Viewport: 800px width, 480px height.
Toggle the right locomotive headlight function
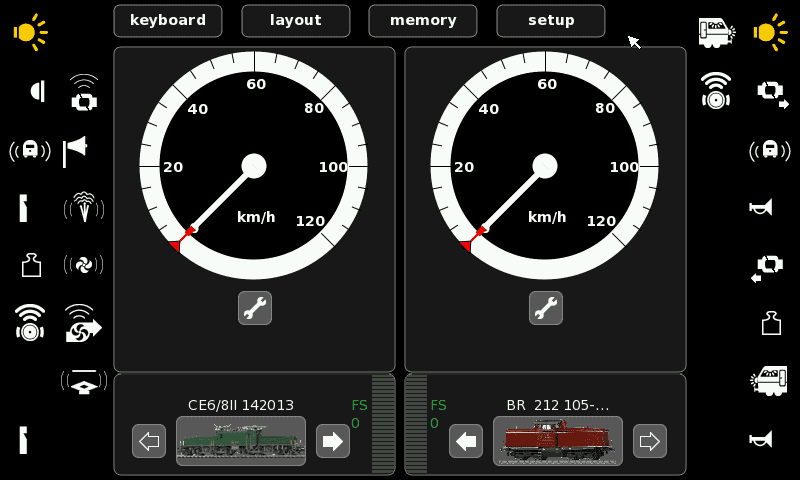tap(770, 32)
